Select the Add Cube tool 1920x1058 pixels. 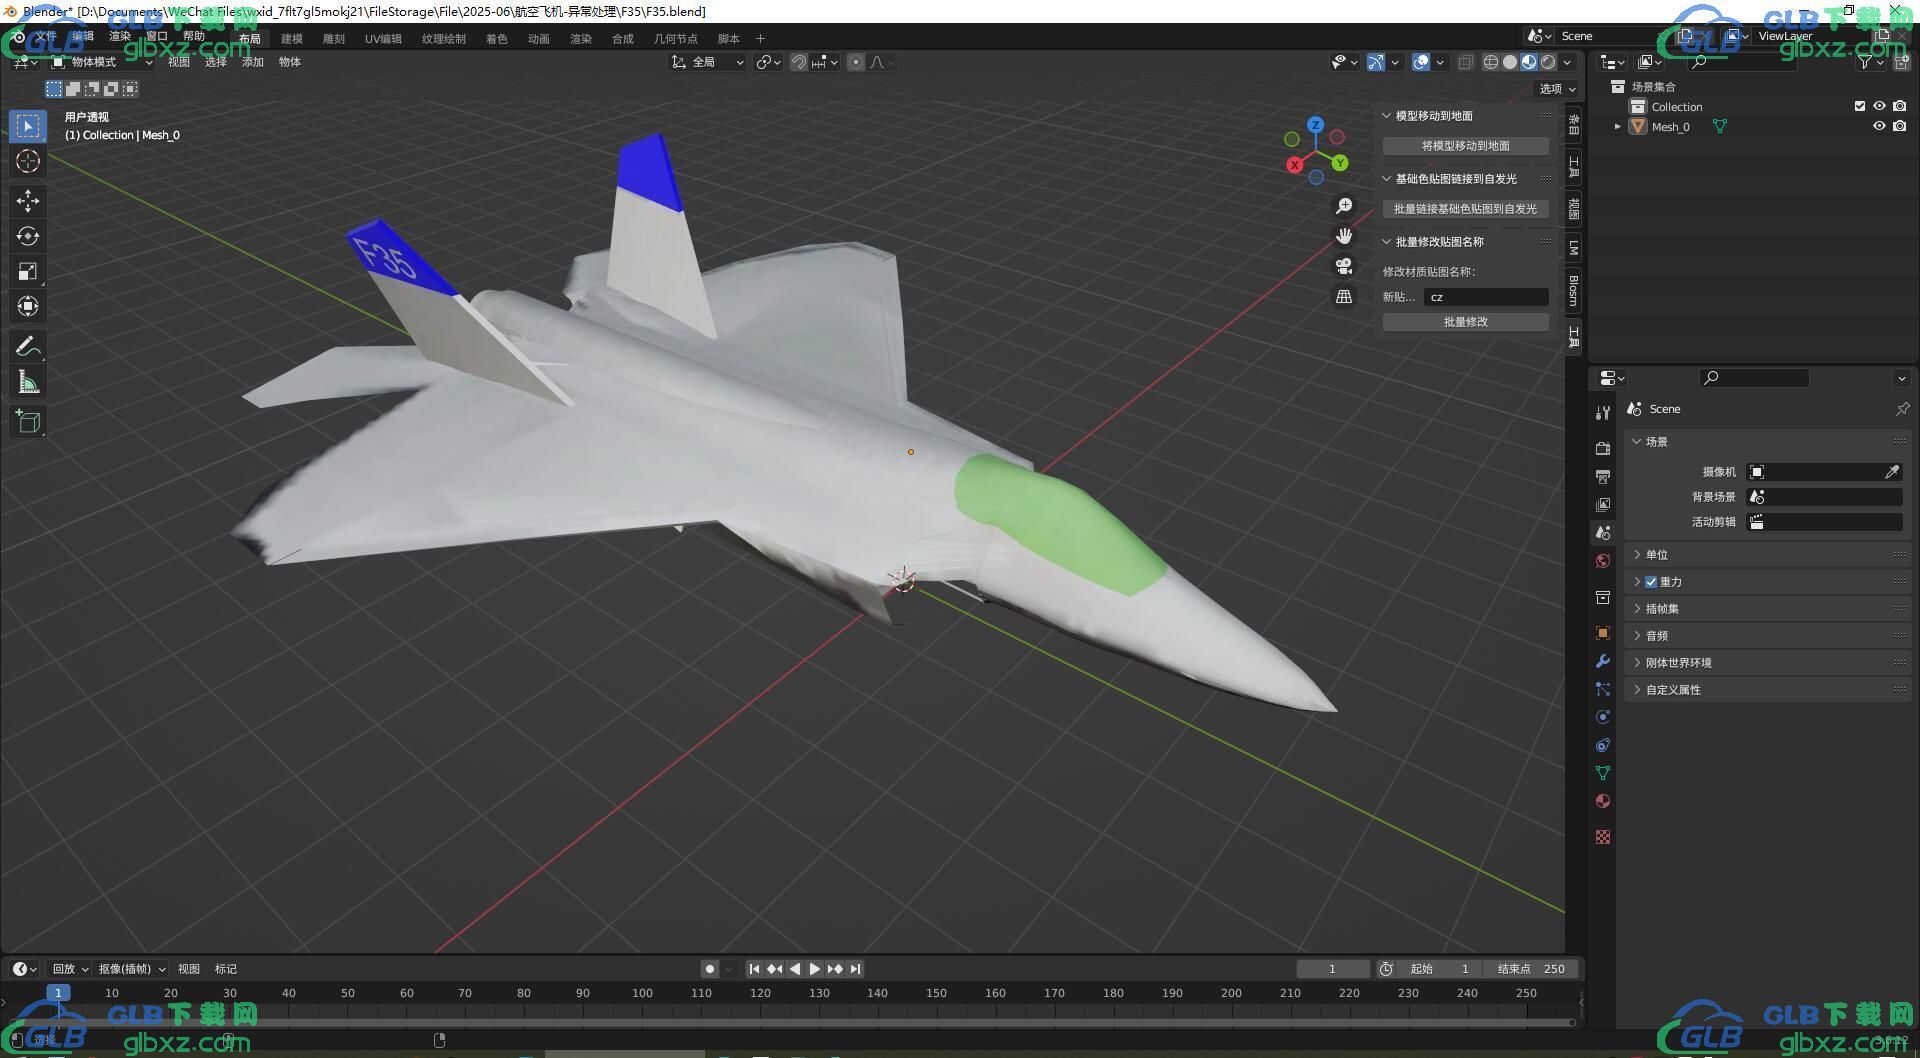tap(28, 422)
